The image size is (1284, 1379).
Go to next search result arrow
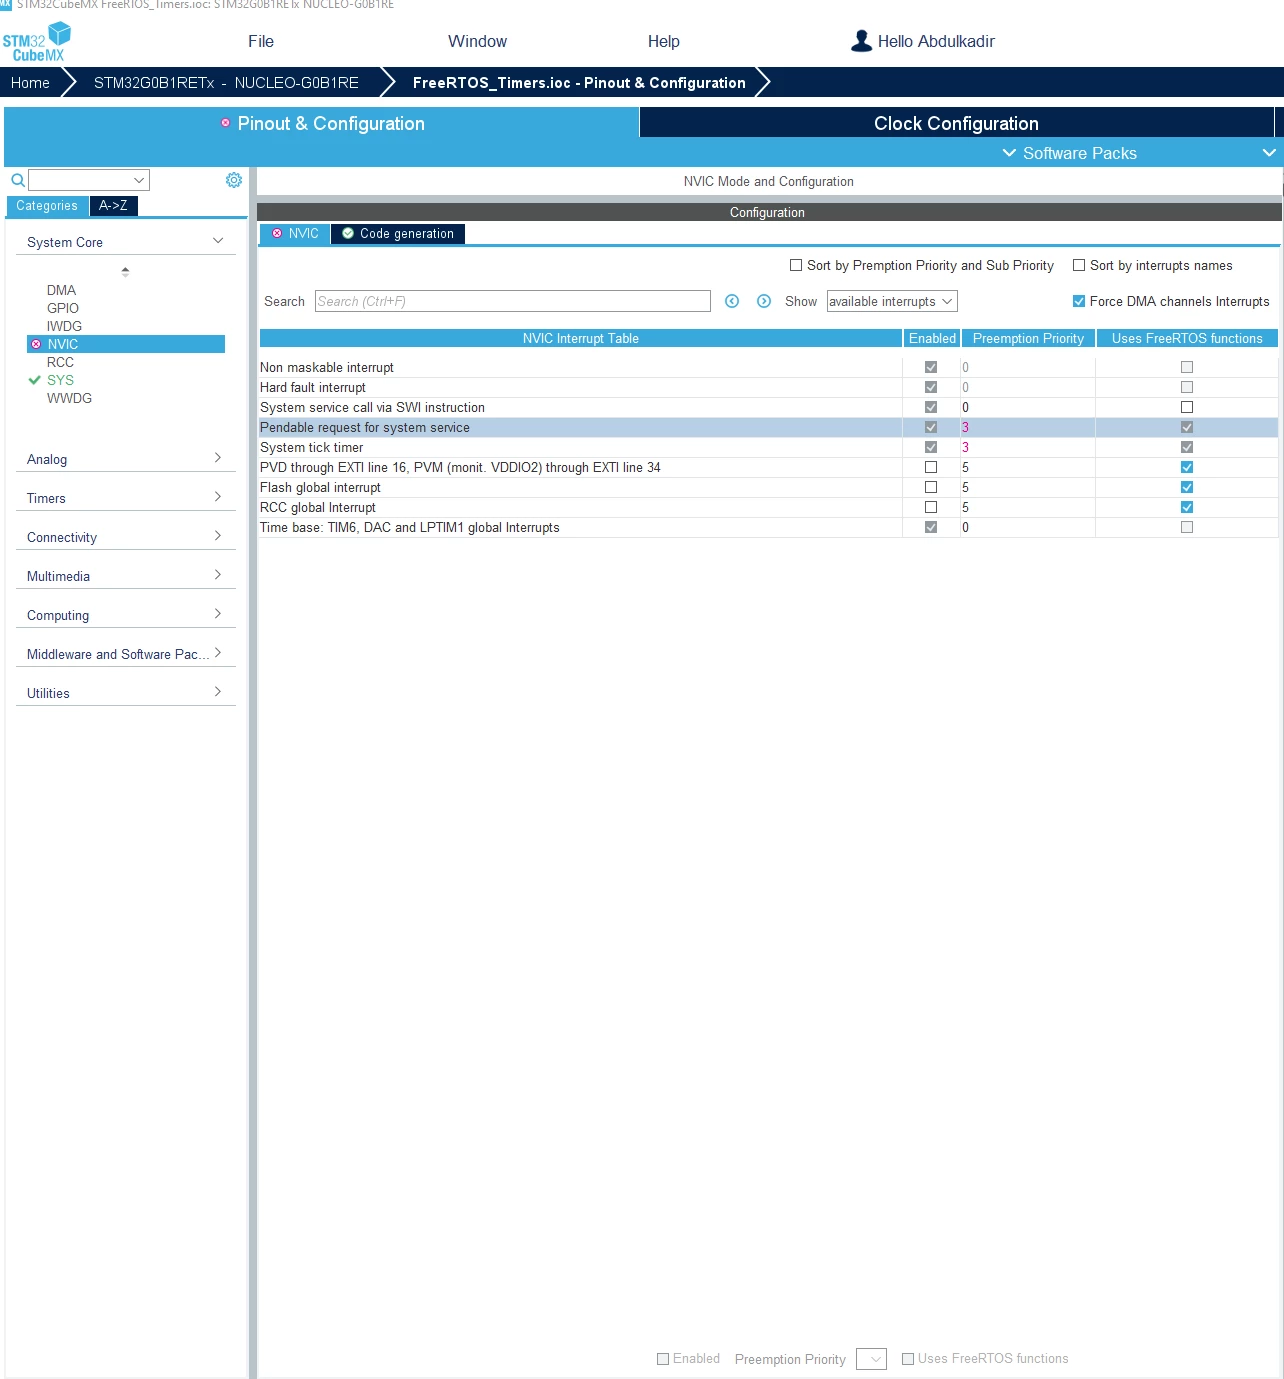[764, 301]
